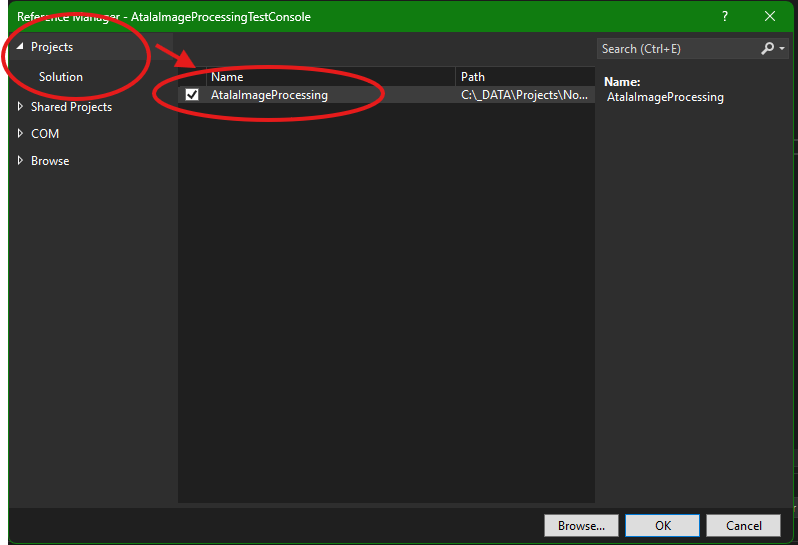Select the Shared Projects category label
This screenshot has width=798, height=545.
71,107
